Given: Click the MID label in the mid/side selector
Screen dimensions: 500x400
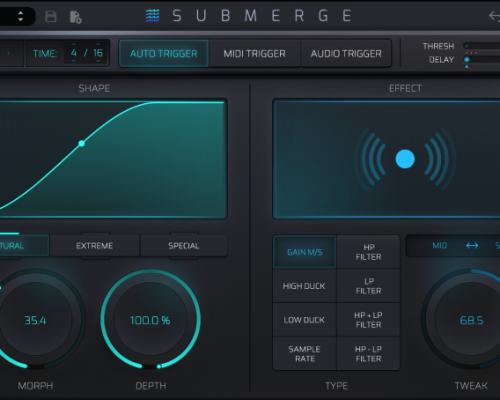Looking at the screenshot, I should point(440,246).
